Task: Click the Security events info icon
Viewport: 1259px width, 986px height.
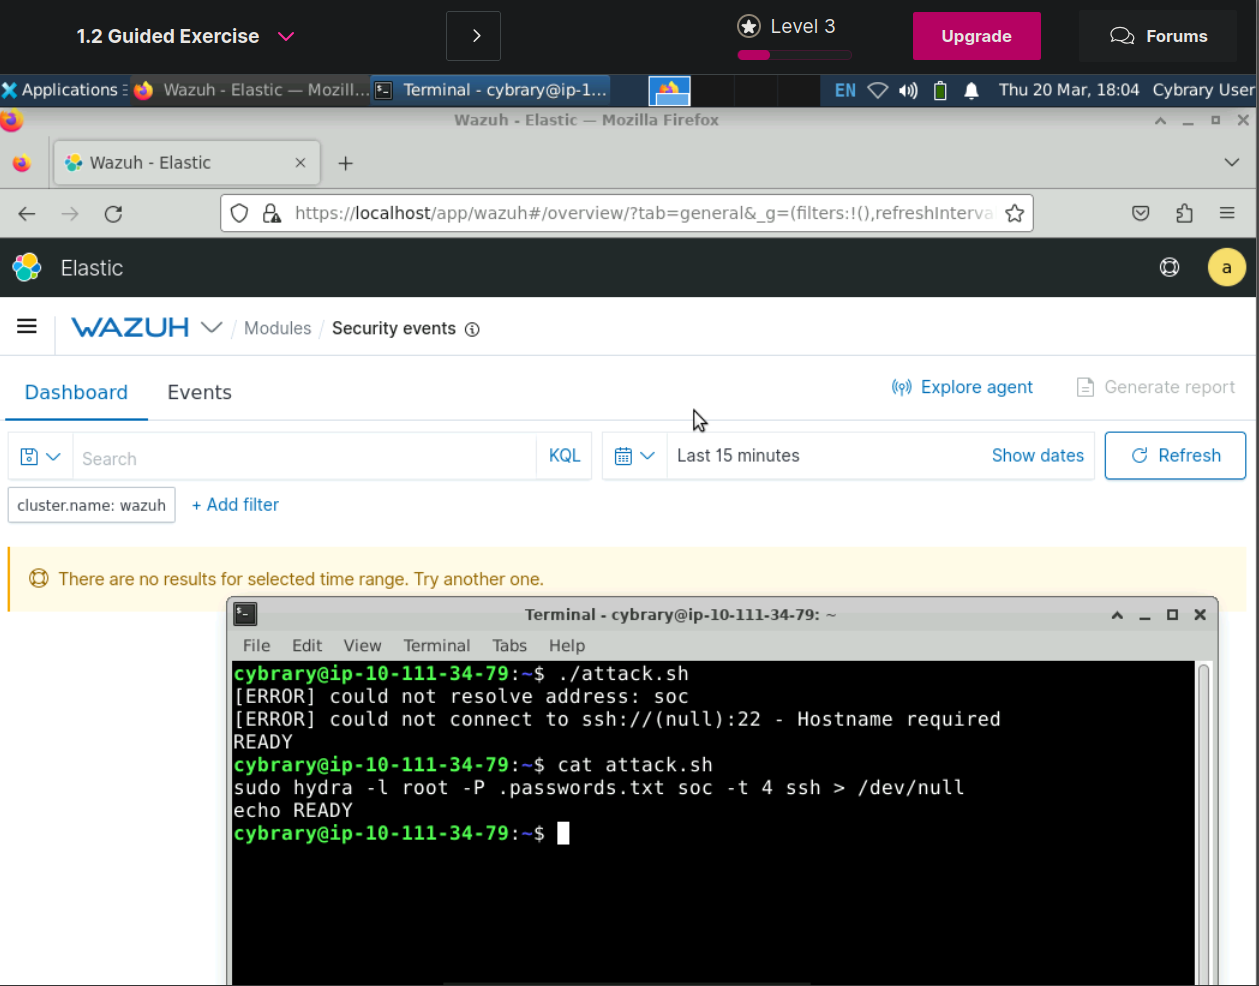Action: (472, 329)
